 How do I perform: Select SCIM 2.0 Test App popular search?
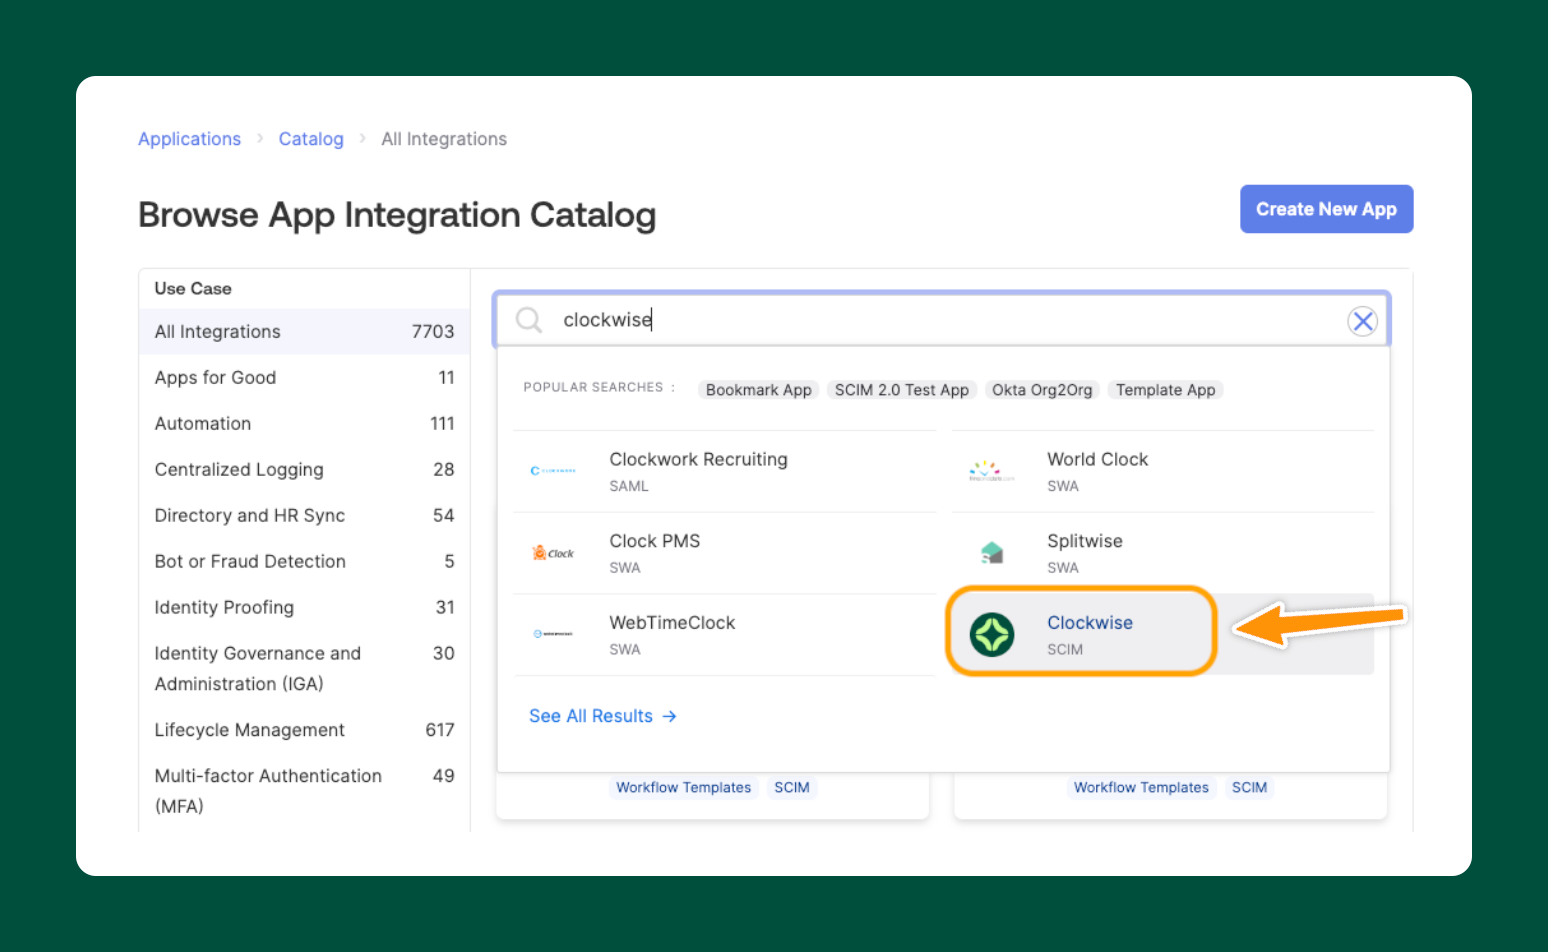901,390
